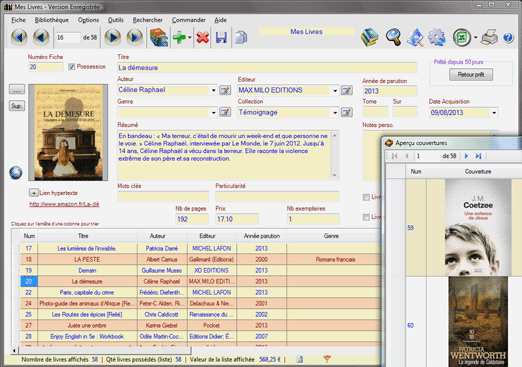The image size is (522, 367).
Task: Open the Date Acquisition calendar dropdown
Action: [x=494, y=113]
